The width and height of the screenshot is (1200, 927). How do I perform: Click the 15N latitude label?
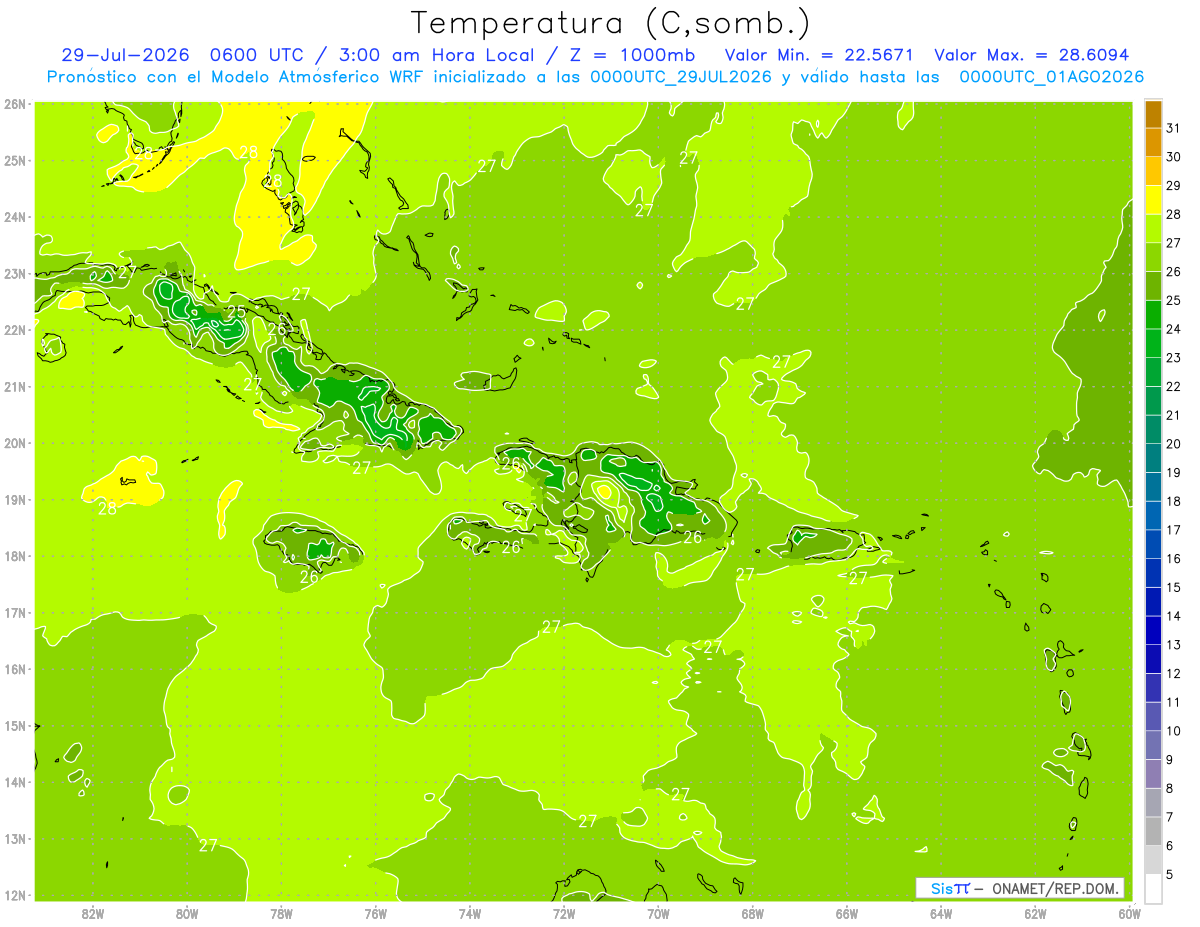pos(14,725)
